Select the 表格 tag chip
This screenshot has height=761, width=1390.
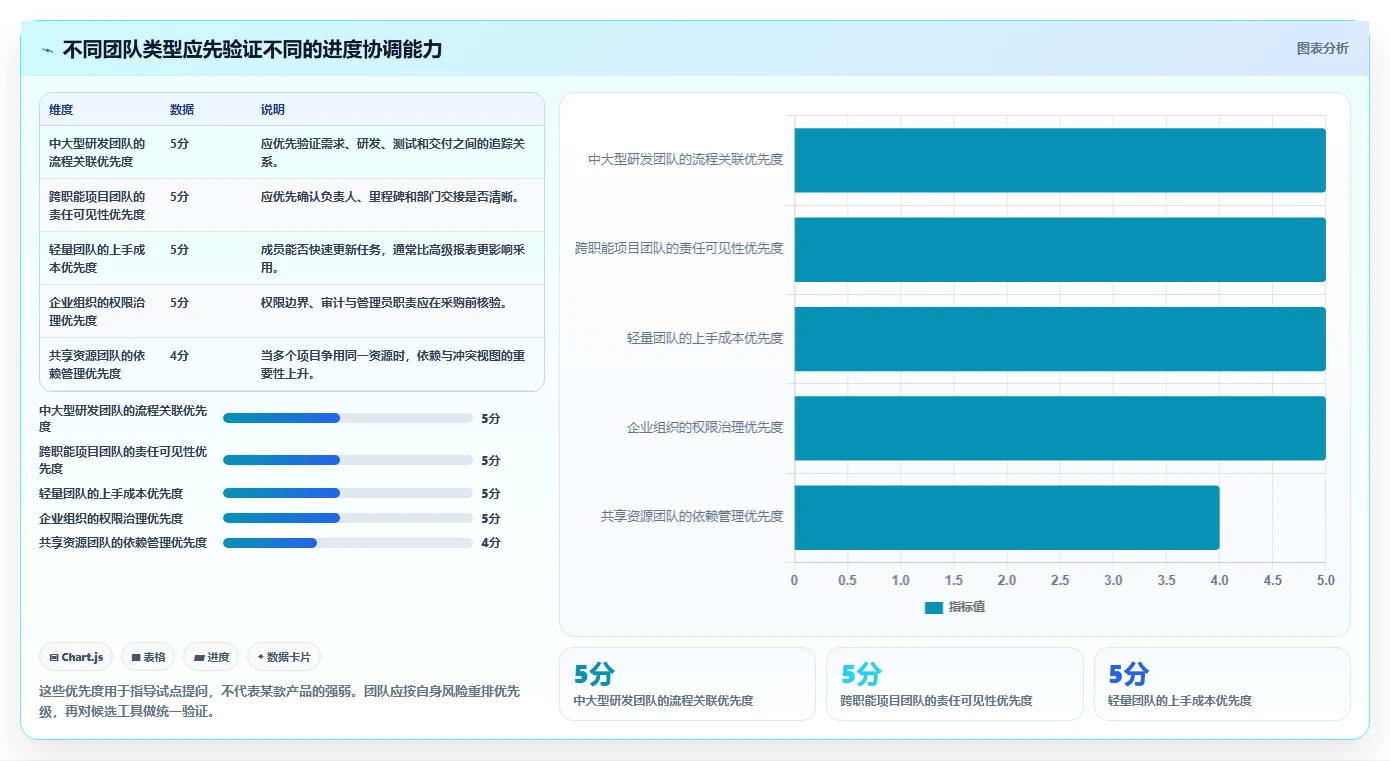[x=148, y=657]
